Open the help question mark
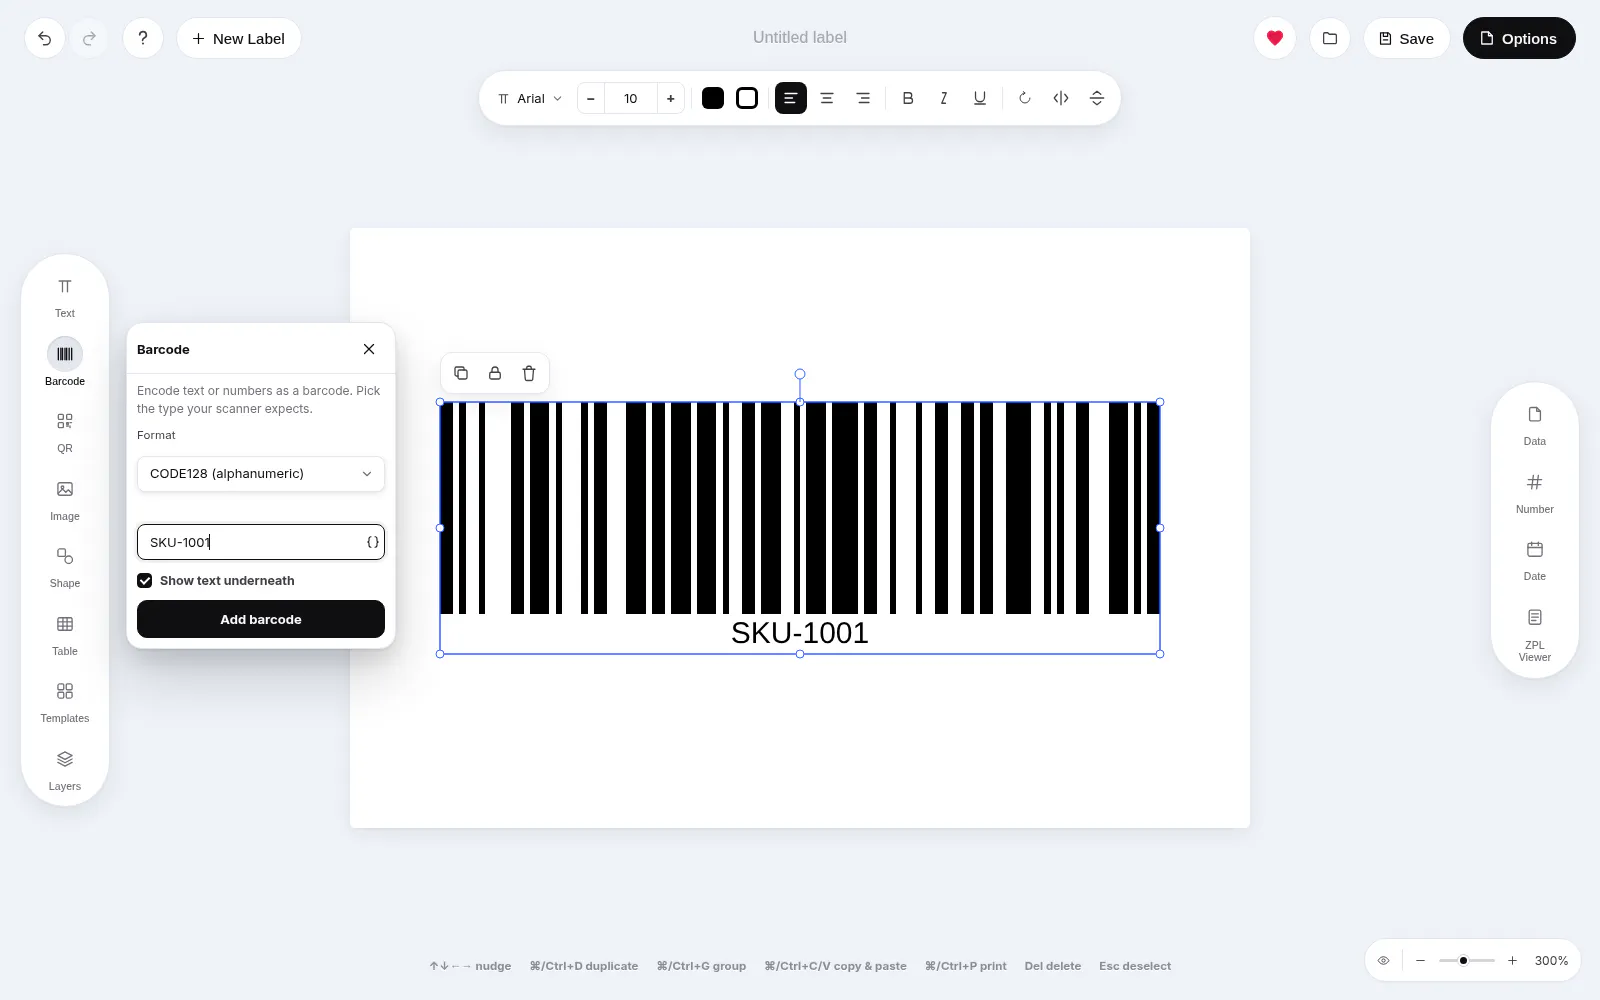This screenshot has height=1000, width=1600. [x=143, y=38]
